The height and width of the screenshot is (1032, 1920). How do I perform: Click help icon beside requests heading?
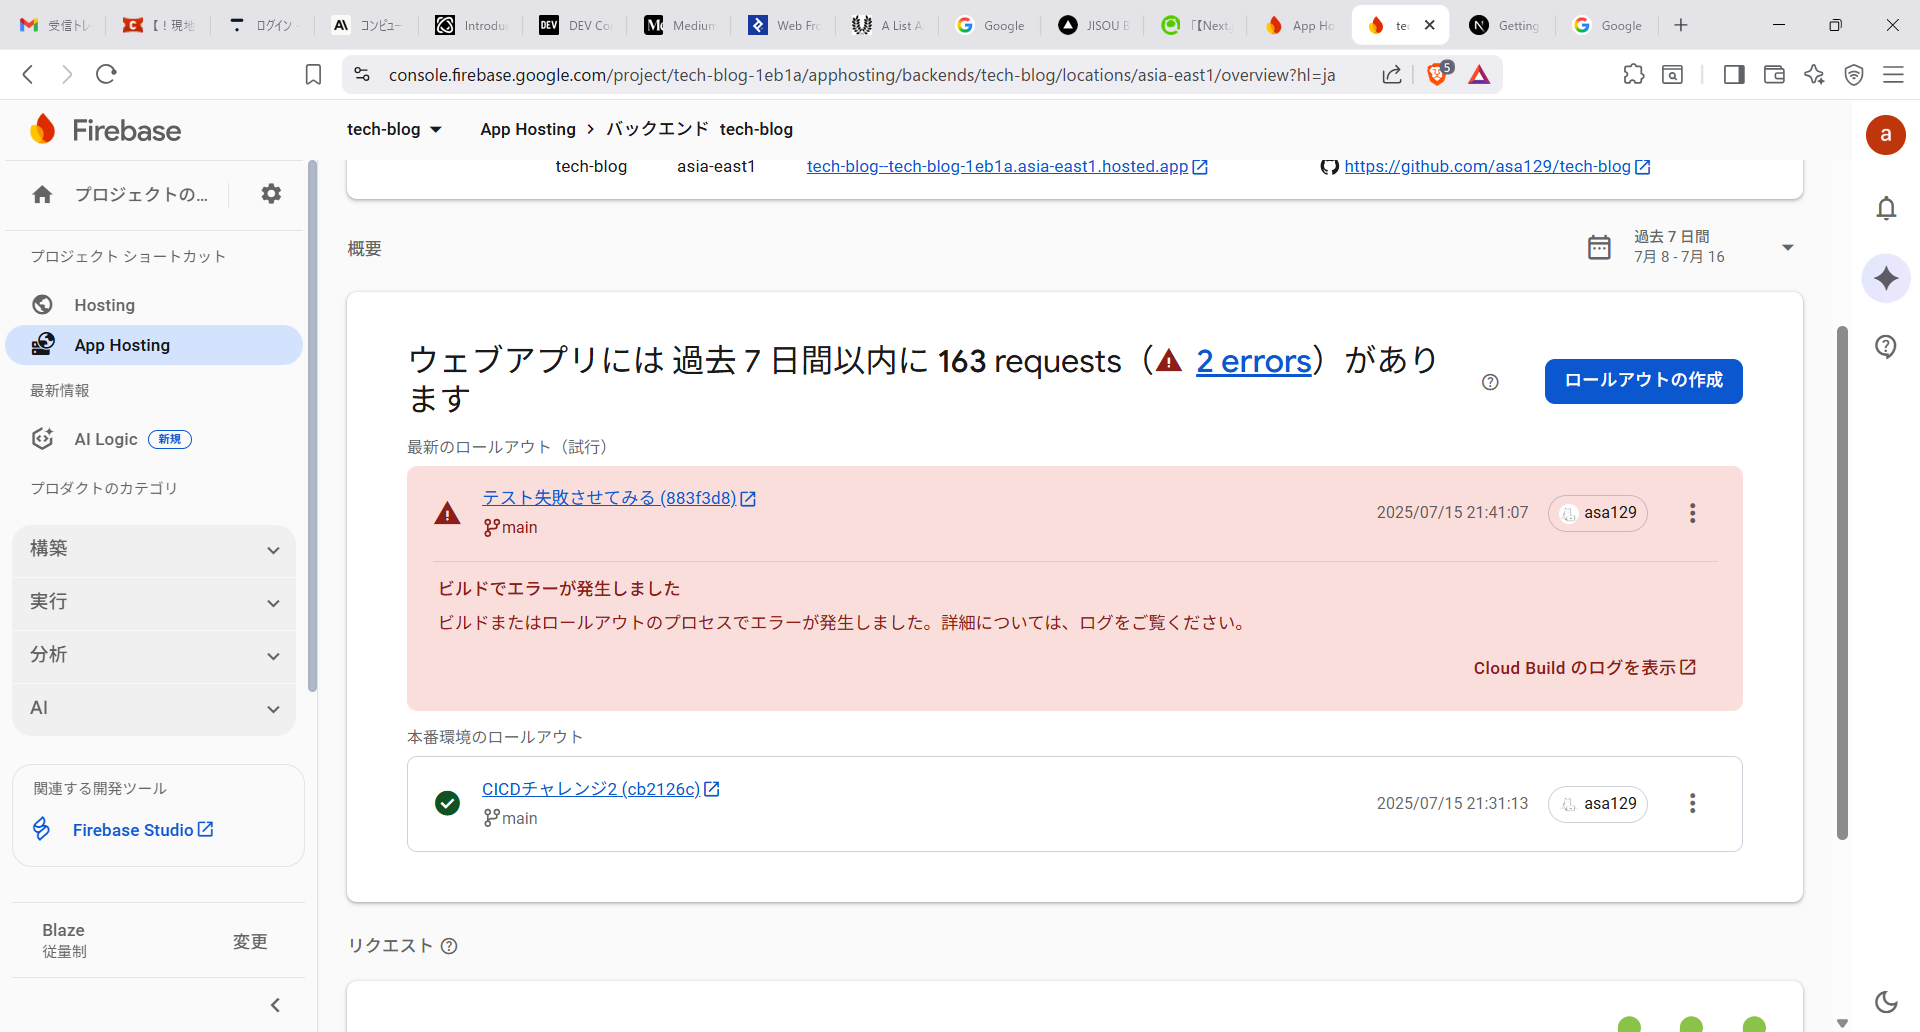pos(1490,382)
